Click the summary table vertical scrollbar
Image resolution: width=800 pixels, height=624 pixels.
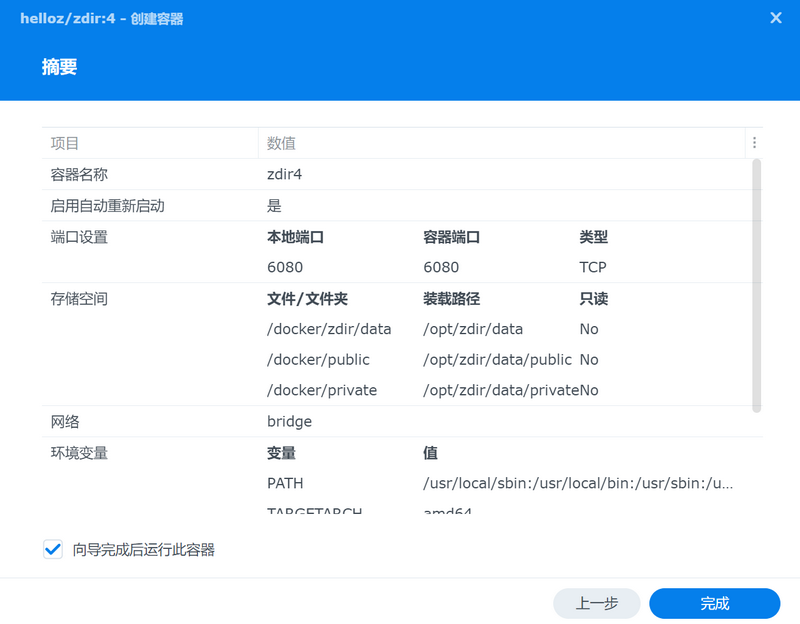757,286
